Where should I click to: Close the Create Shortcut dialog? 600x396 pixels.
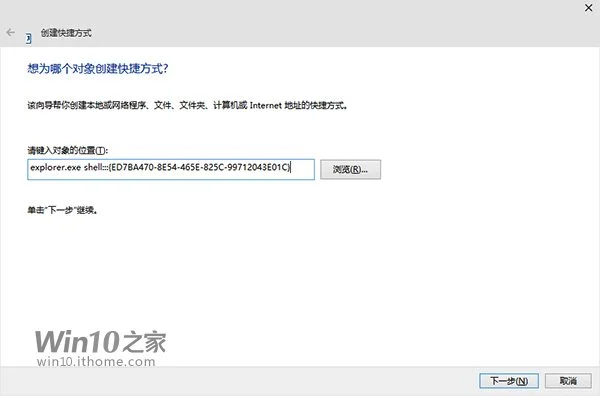(589, 7)
